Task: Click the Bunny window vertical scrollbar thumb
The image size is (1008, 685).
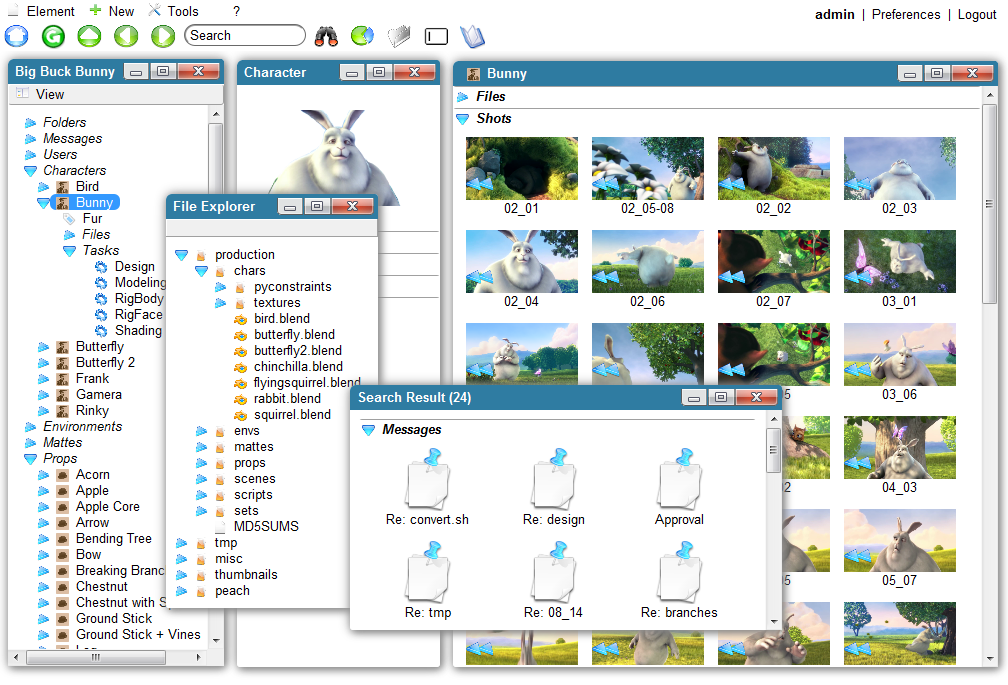Action: (989, 204)
